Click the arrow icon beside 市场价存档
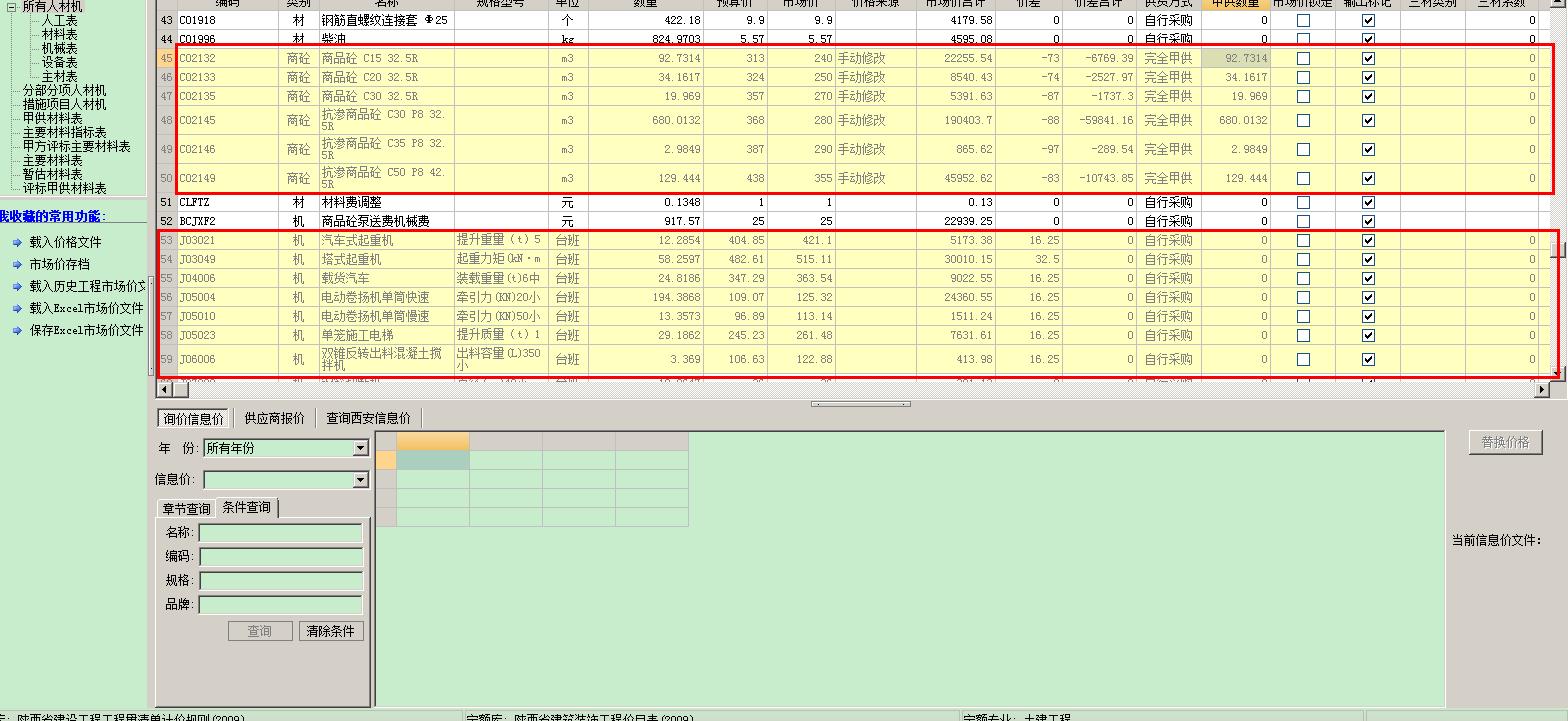This screenshot has height=721, width=1568. [17, 264]
